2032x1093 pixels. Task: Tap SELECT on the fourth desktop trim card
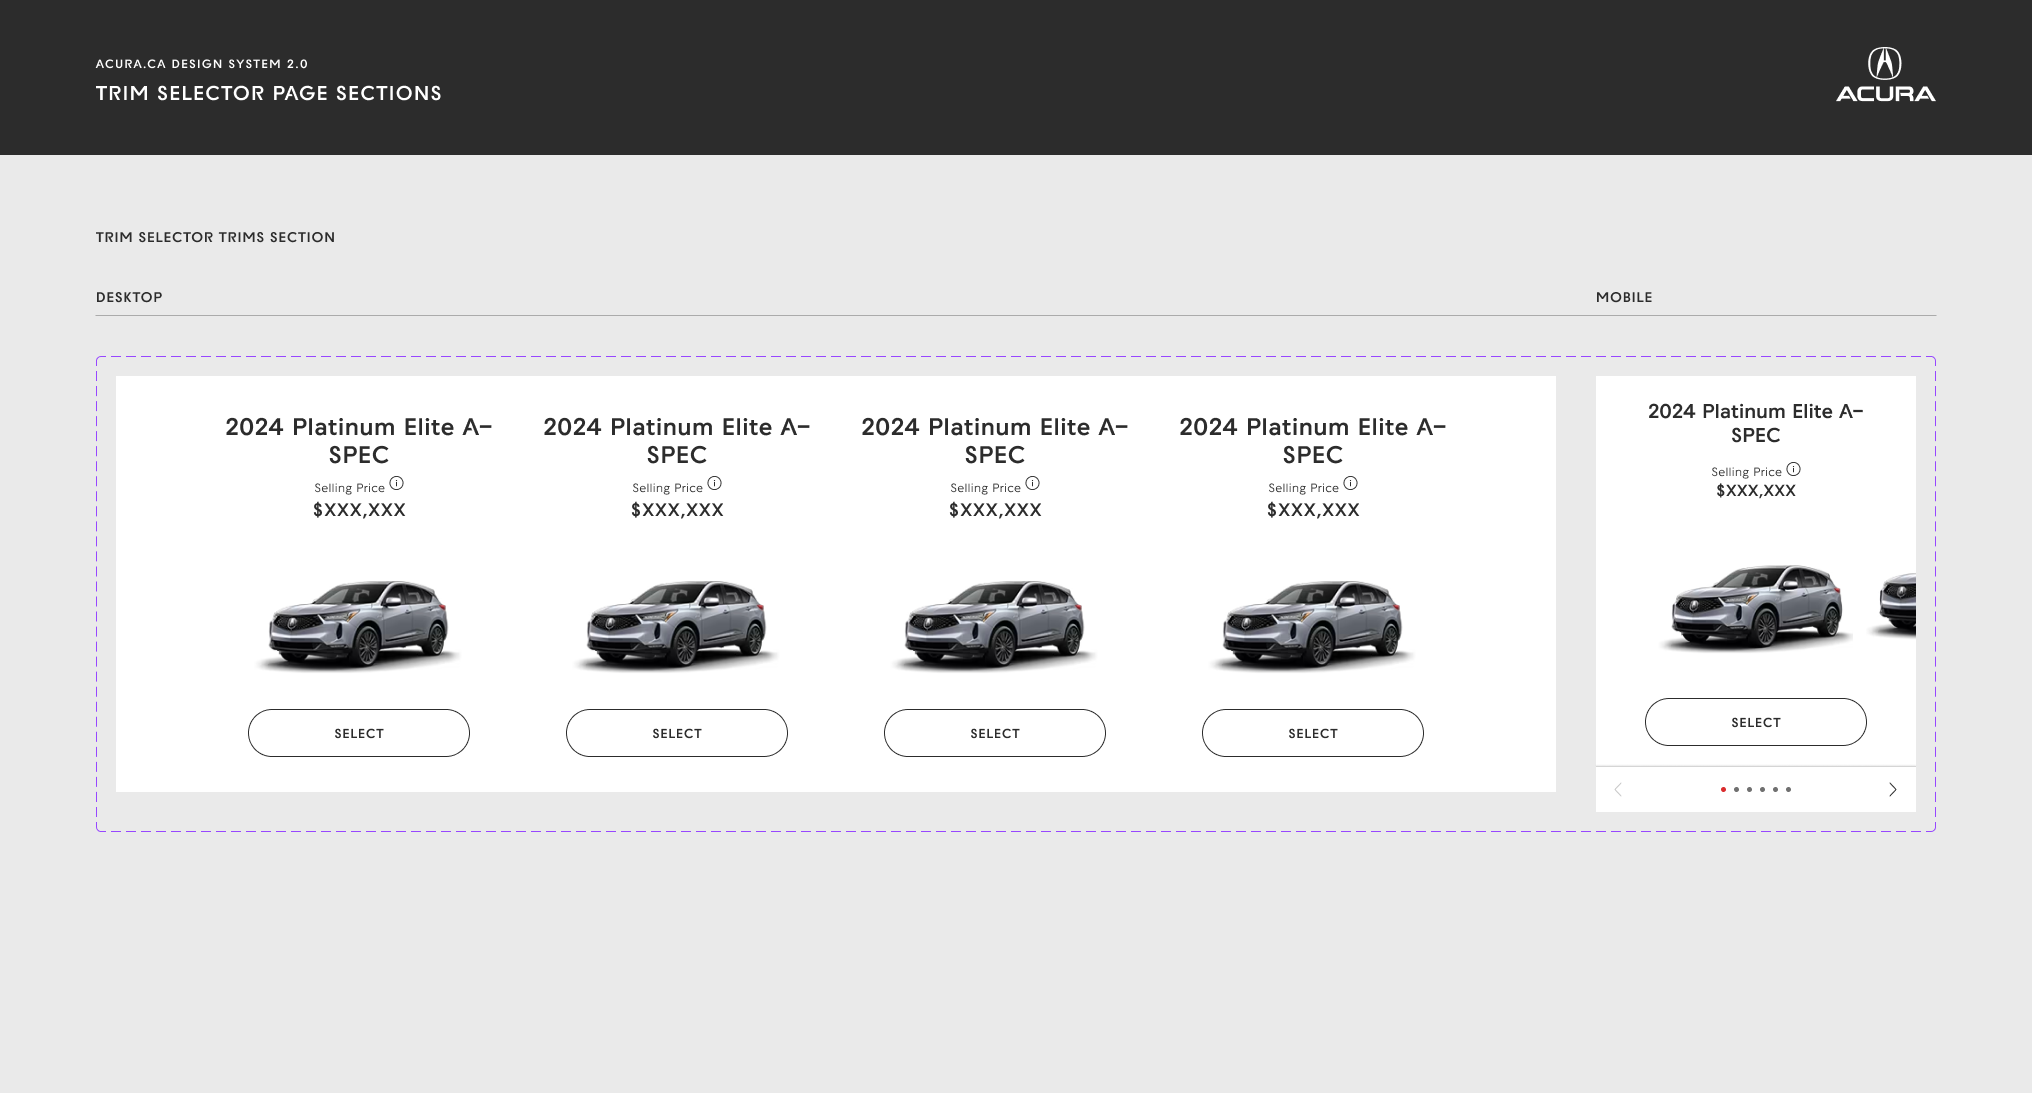click(1313, 733)
